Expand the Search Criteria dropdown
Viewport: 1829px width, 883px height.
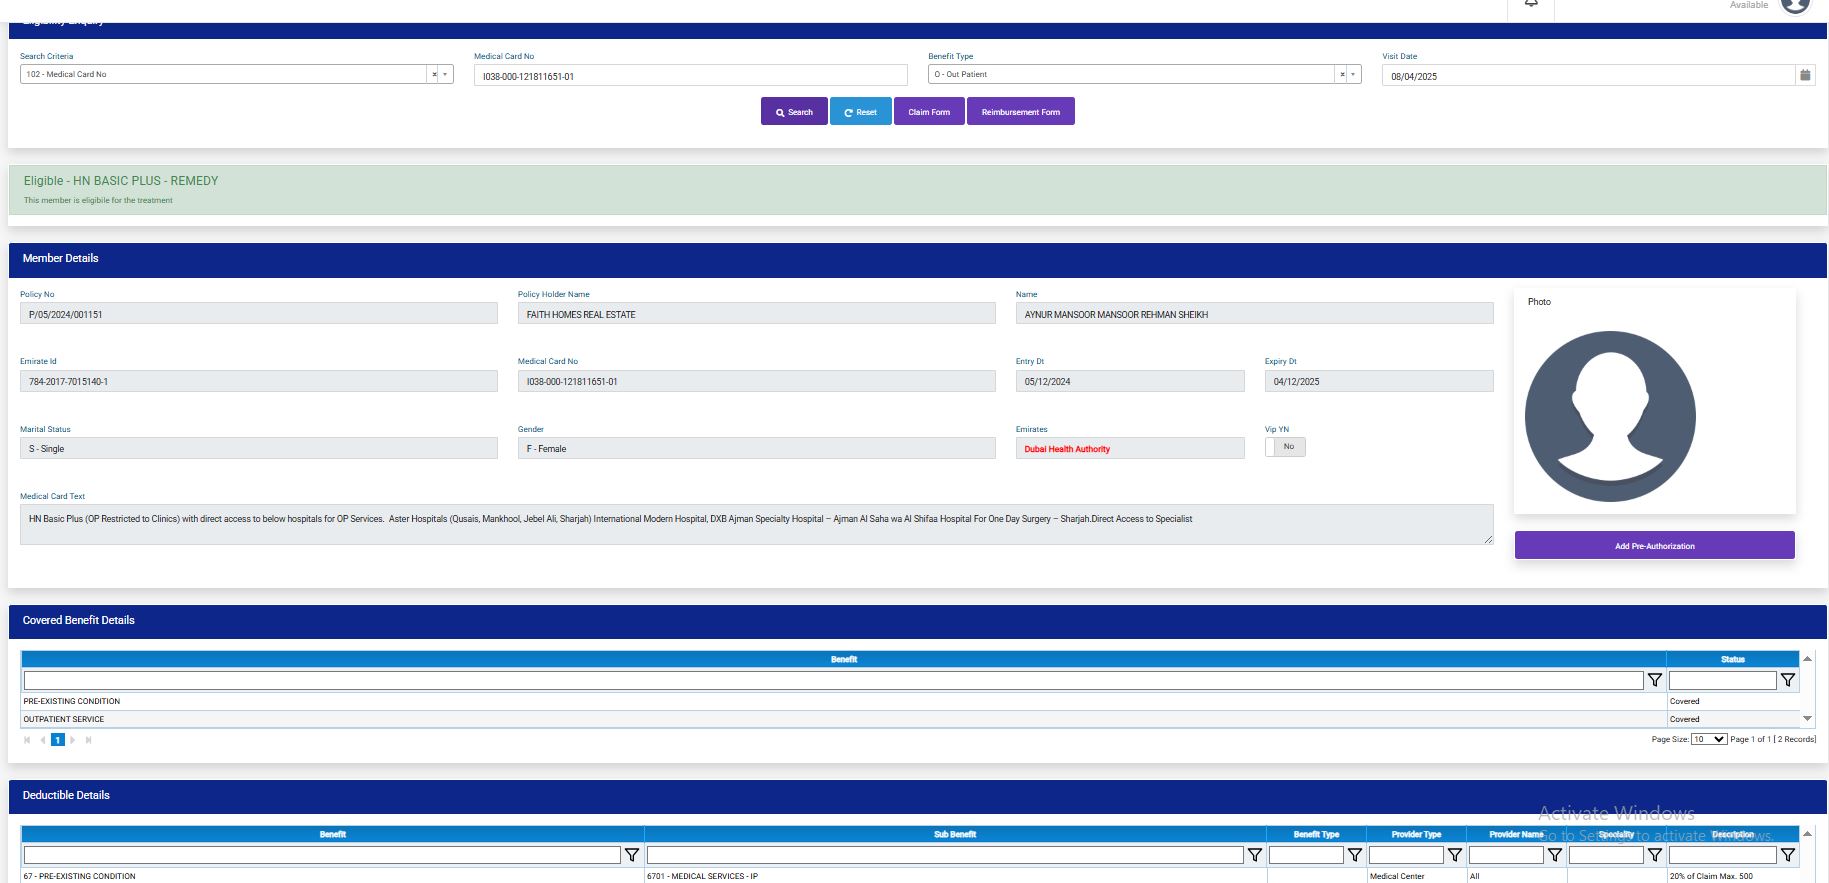(445, 74)
